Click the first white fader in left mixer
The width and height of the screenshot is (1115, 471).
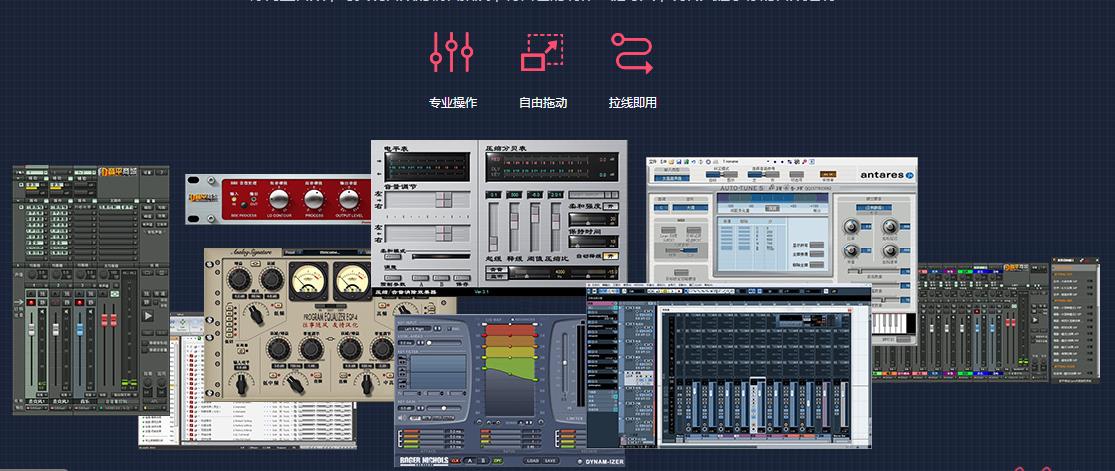tap(31, 329)
